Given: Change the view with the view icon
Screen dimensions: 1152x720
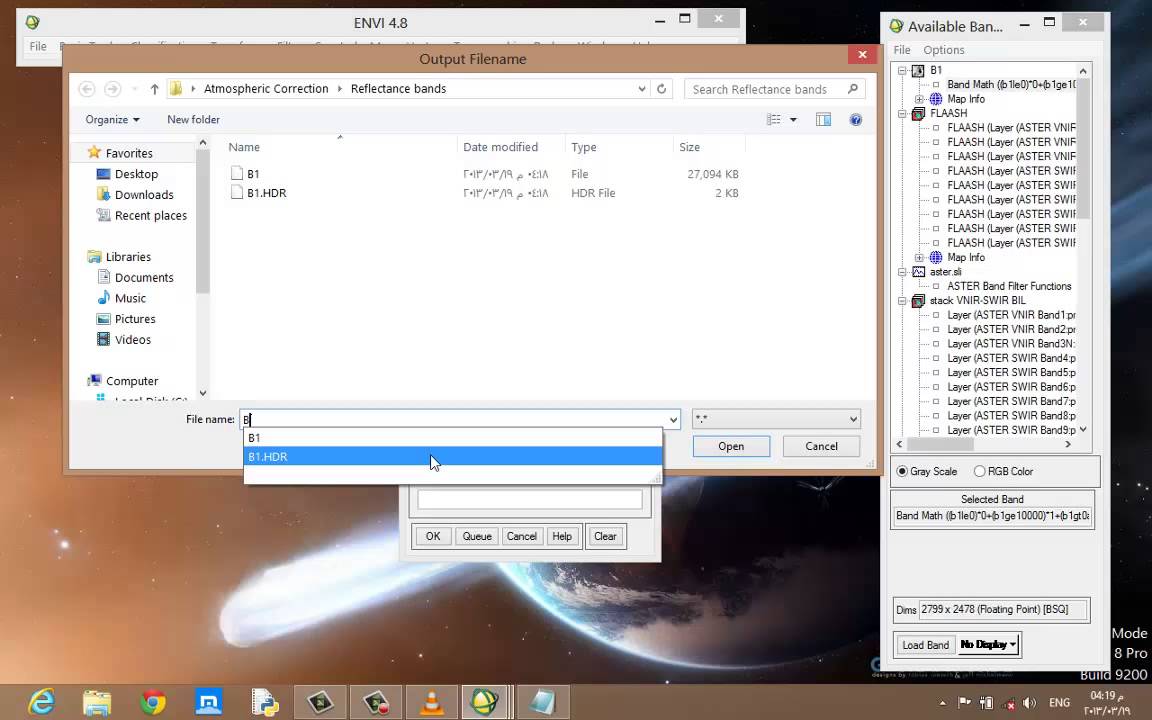Looking at the screenshot, I should point(774,119).
